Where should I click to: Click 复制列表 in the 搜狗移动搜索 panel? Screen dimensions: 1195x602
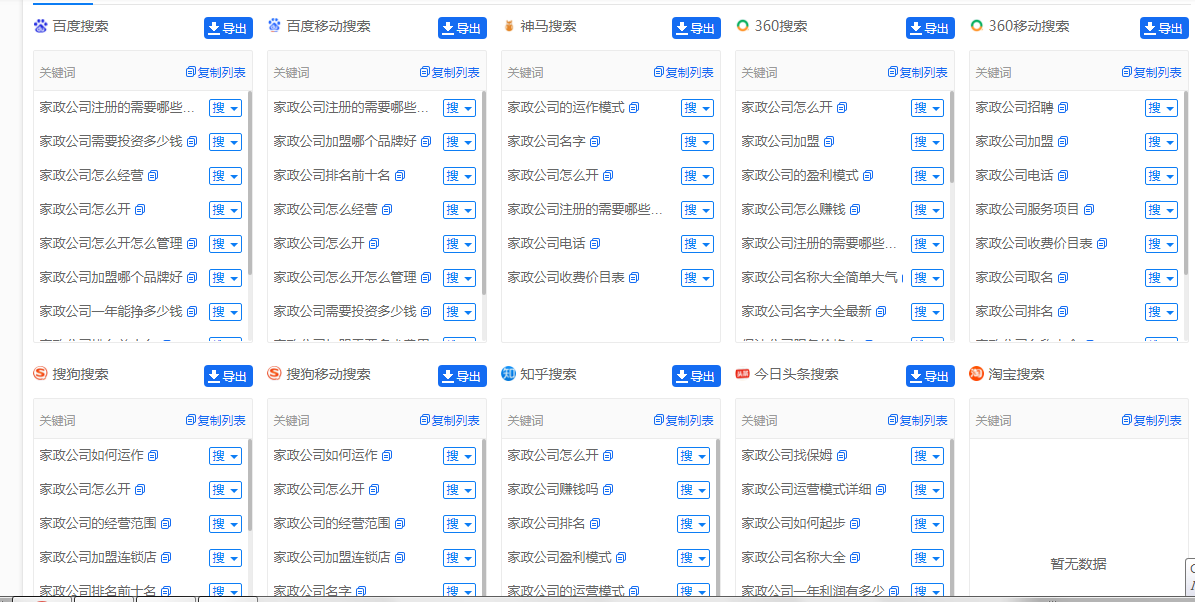pos(450,421)
